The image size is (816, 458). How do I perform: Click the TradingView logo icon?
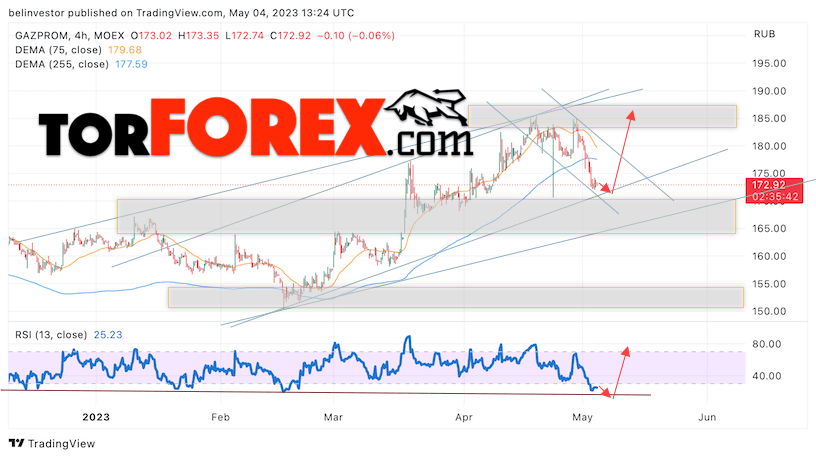pos(17,443)
